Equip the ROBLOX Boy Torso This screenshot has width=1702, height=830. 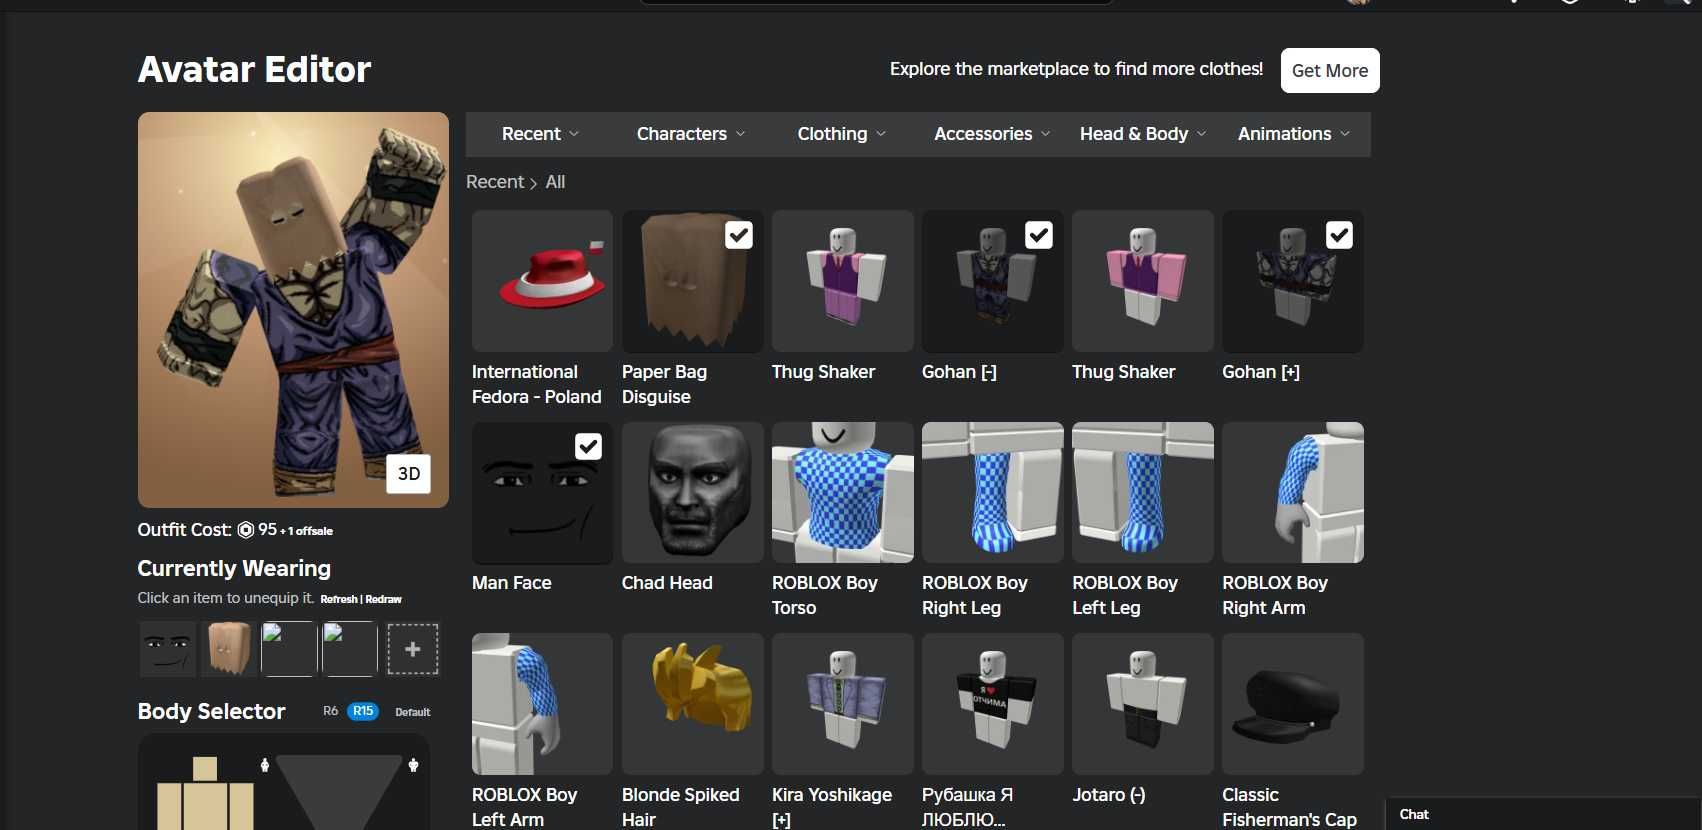[843, 493]
